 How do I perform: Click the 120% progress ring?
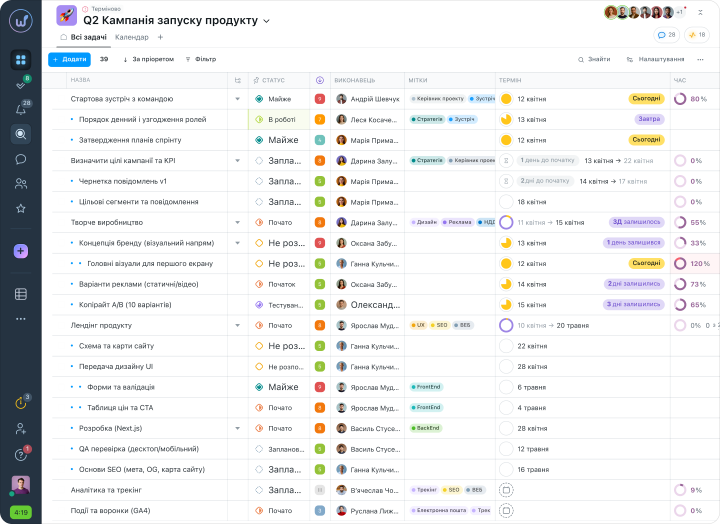[x=680, y=264]
